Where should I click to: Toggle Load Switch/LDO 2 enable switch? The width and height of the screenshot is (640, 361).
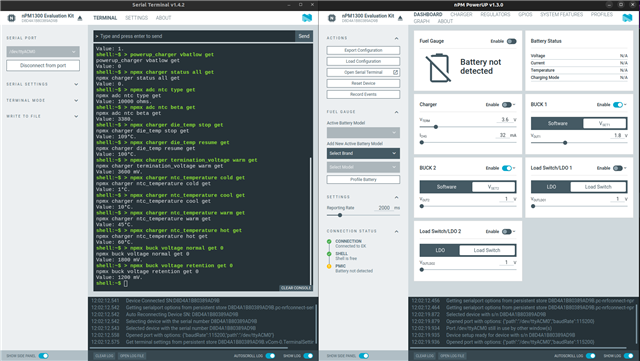(x=507, y=232)
